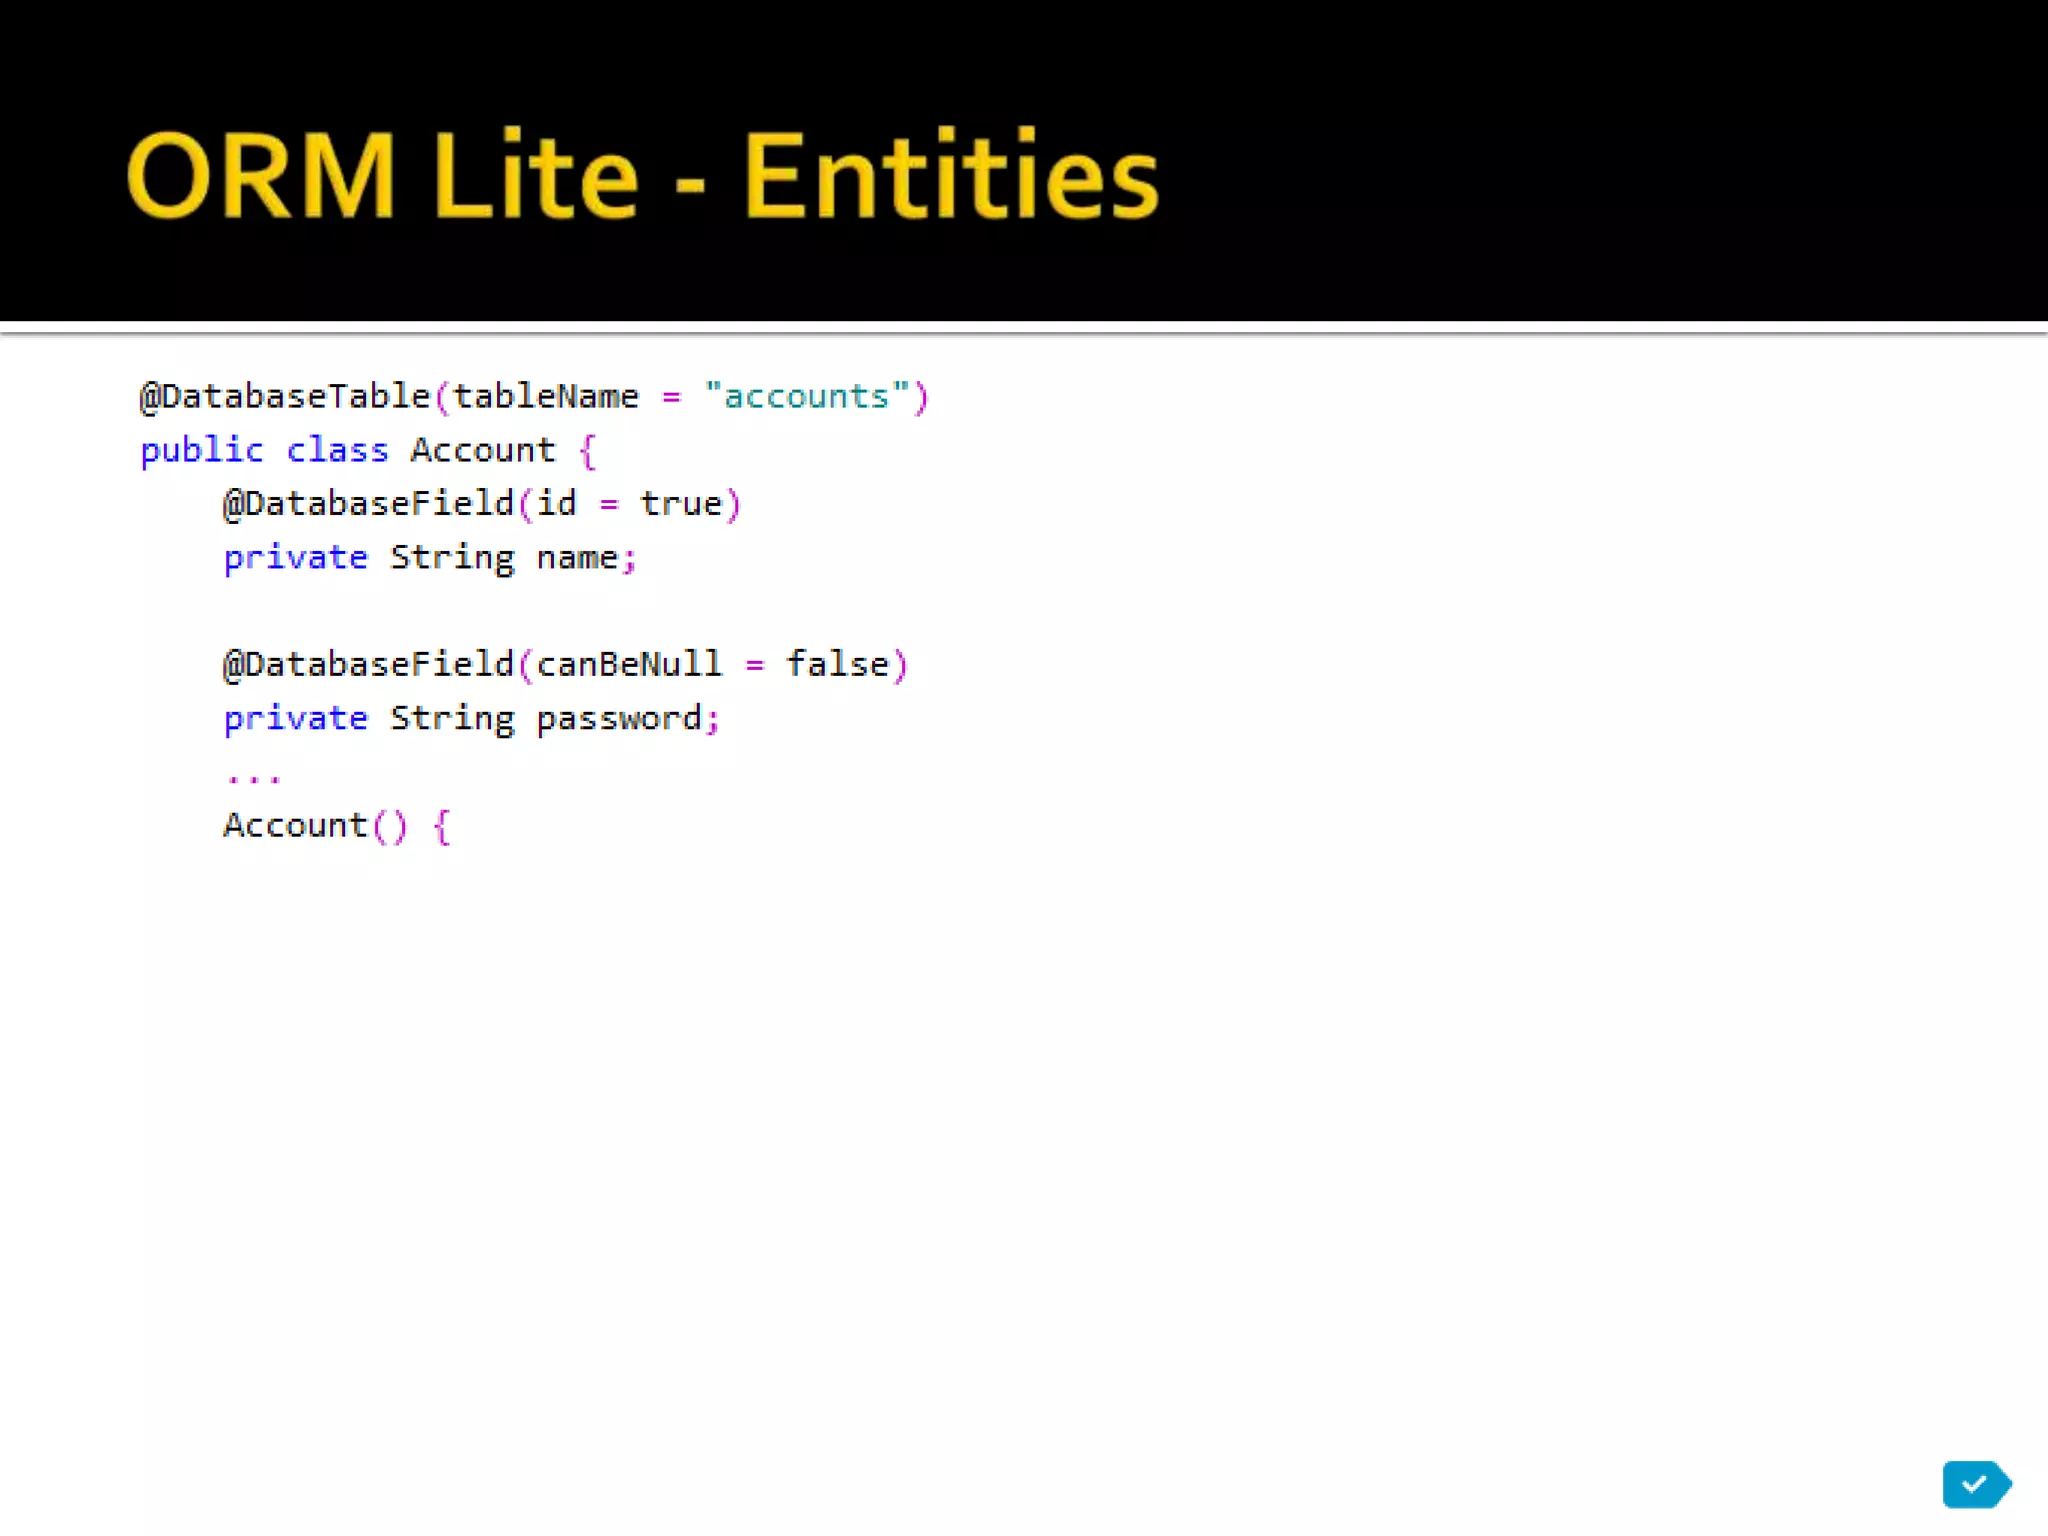The image size is (2048, 1536).
Task: Click the 'public' keyword
Action: [202, 451]
